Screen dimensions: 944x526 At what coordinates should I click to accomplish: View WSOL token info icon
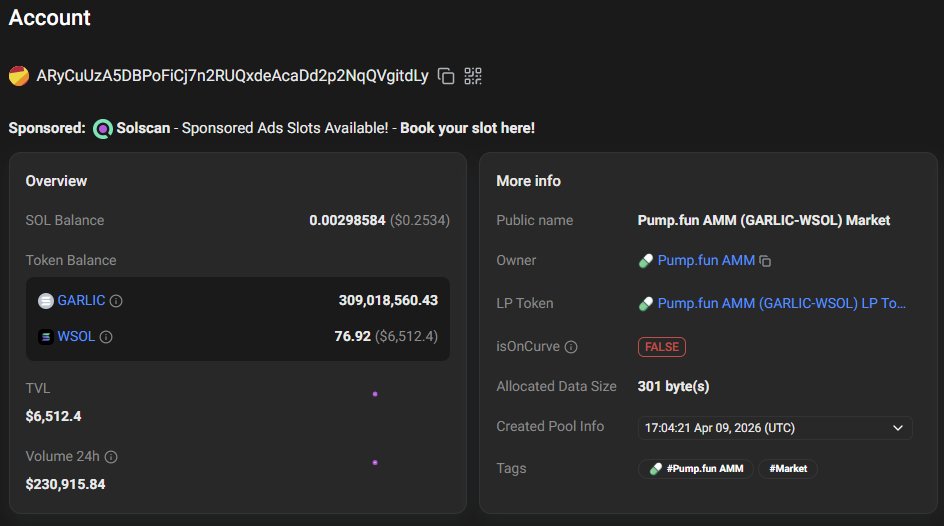tap(106, 337)
